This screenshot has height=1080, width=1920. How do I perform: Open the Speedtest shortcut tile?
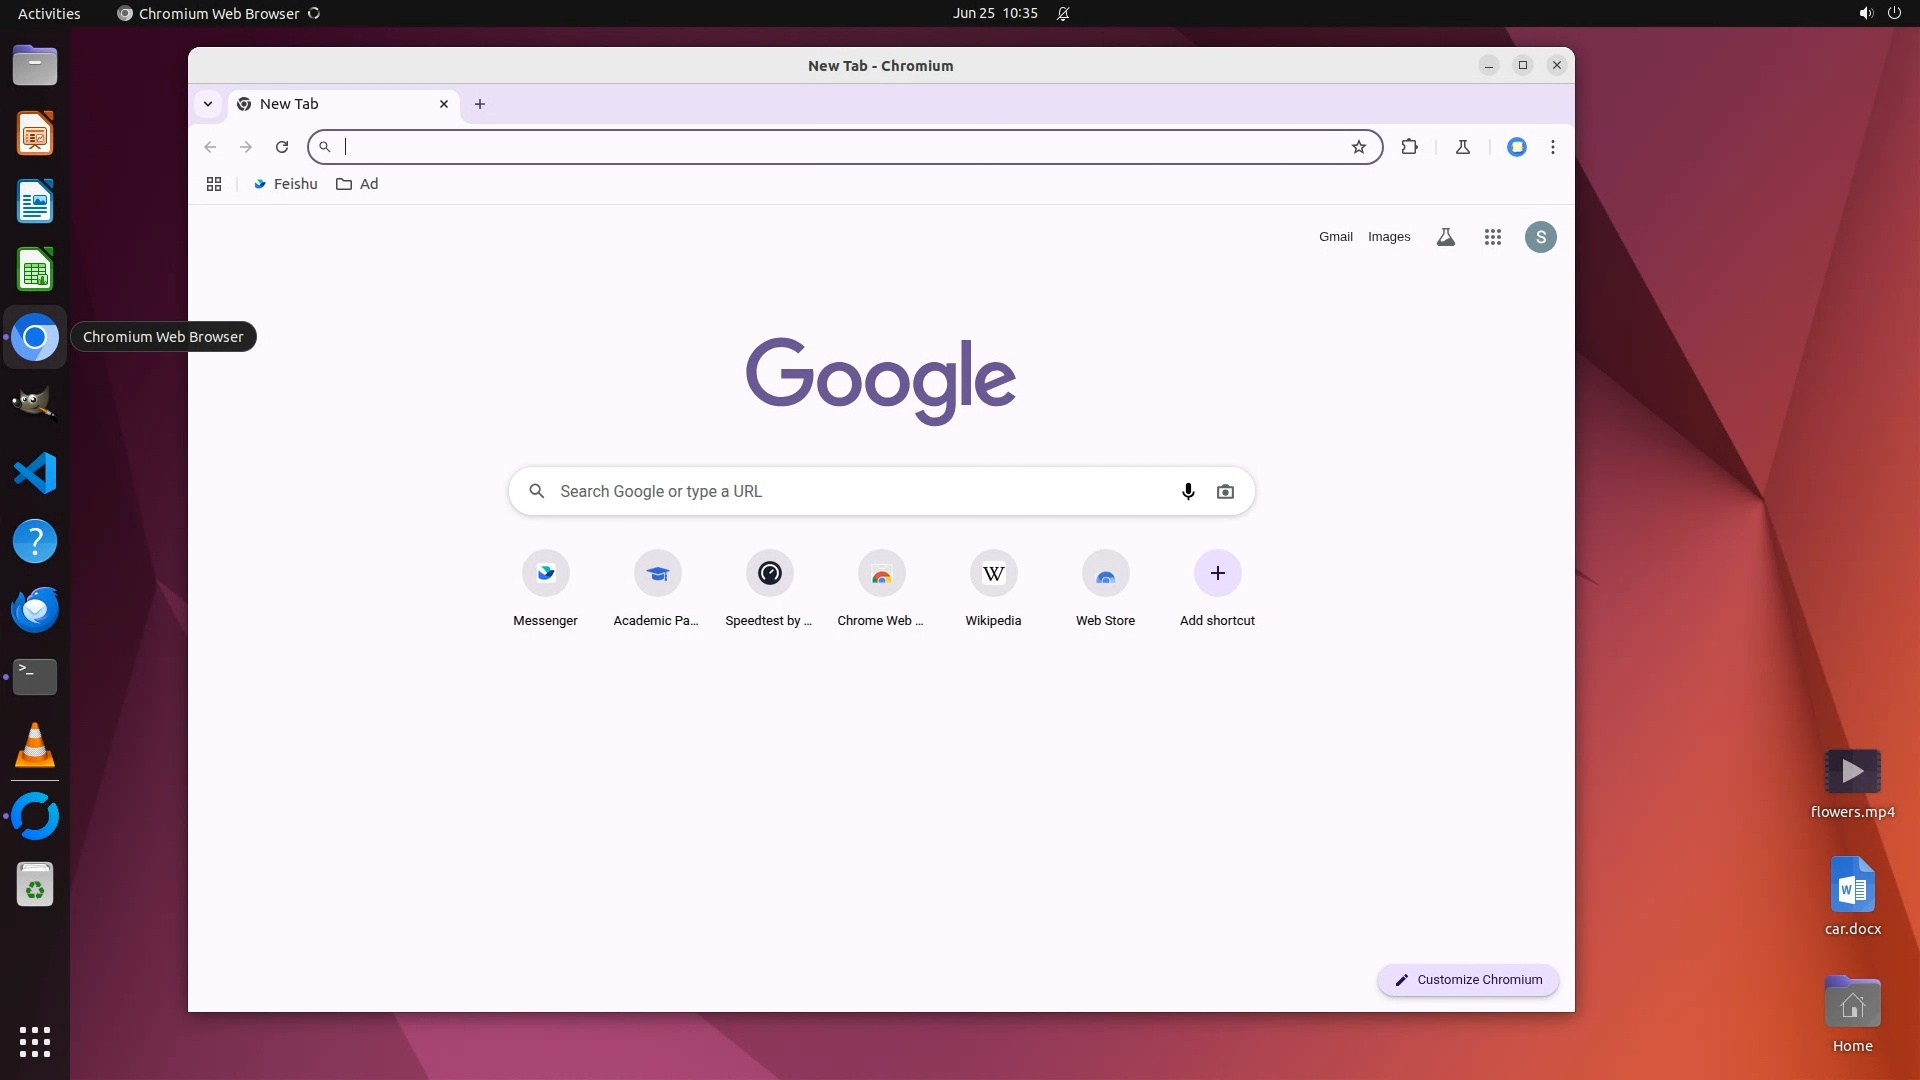[x=769, y=573]
